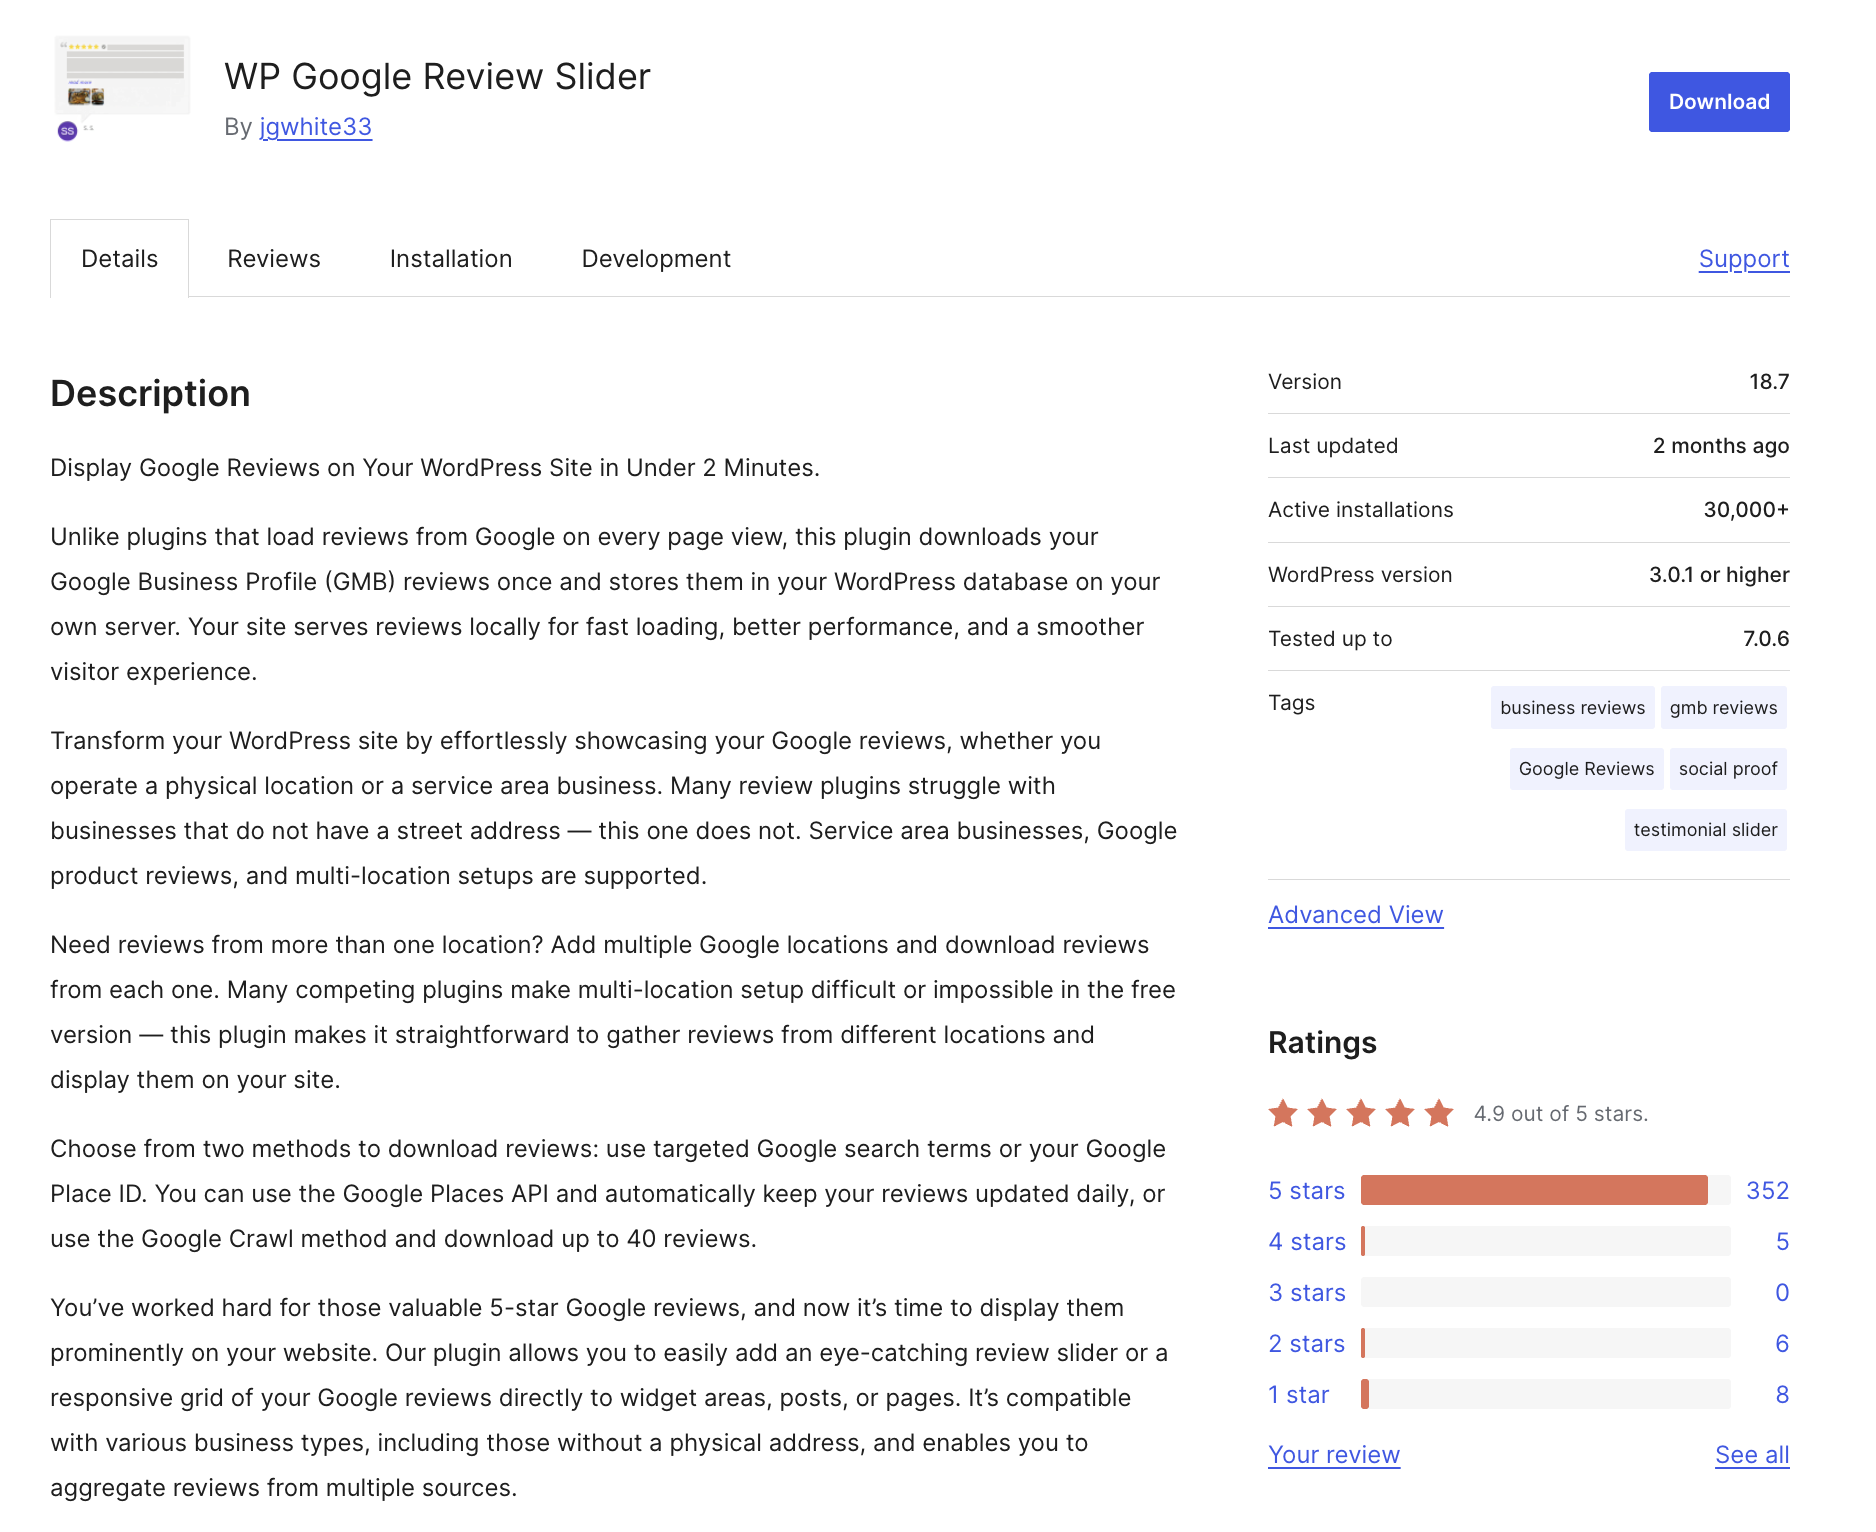Switch to the Reviews tab

pos(274,259)
